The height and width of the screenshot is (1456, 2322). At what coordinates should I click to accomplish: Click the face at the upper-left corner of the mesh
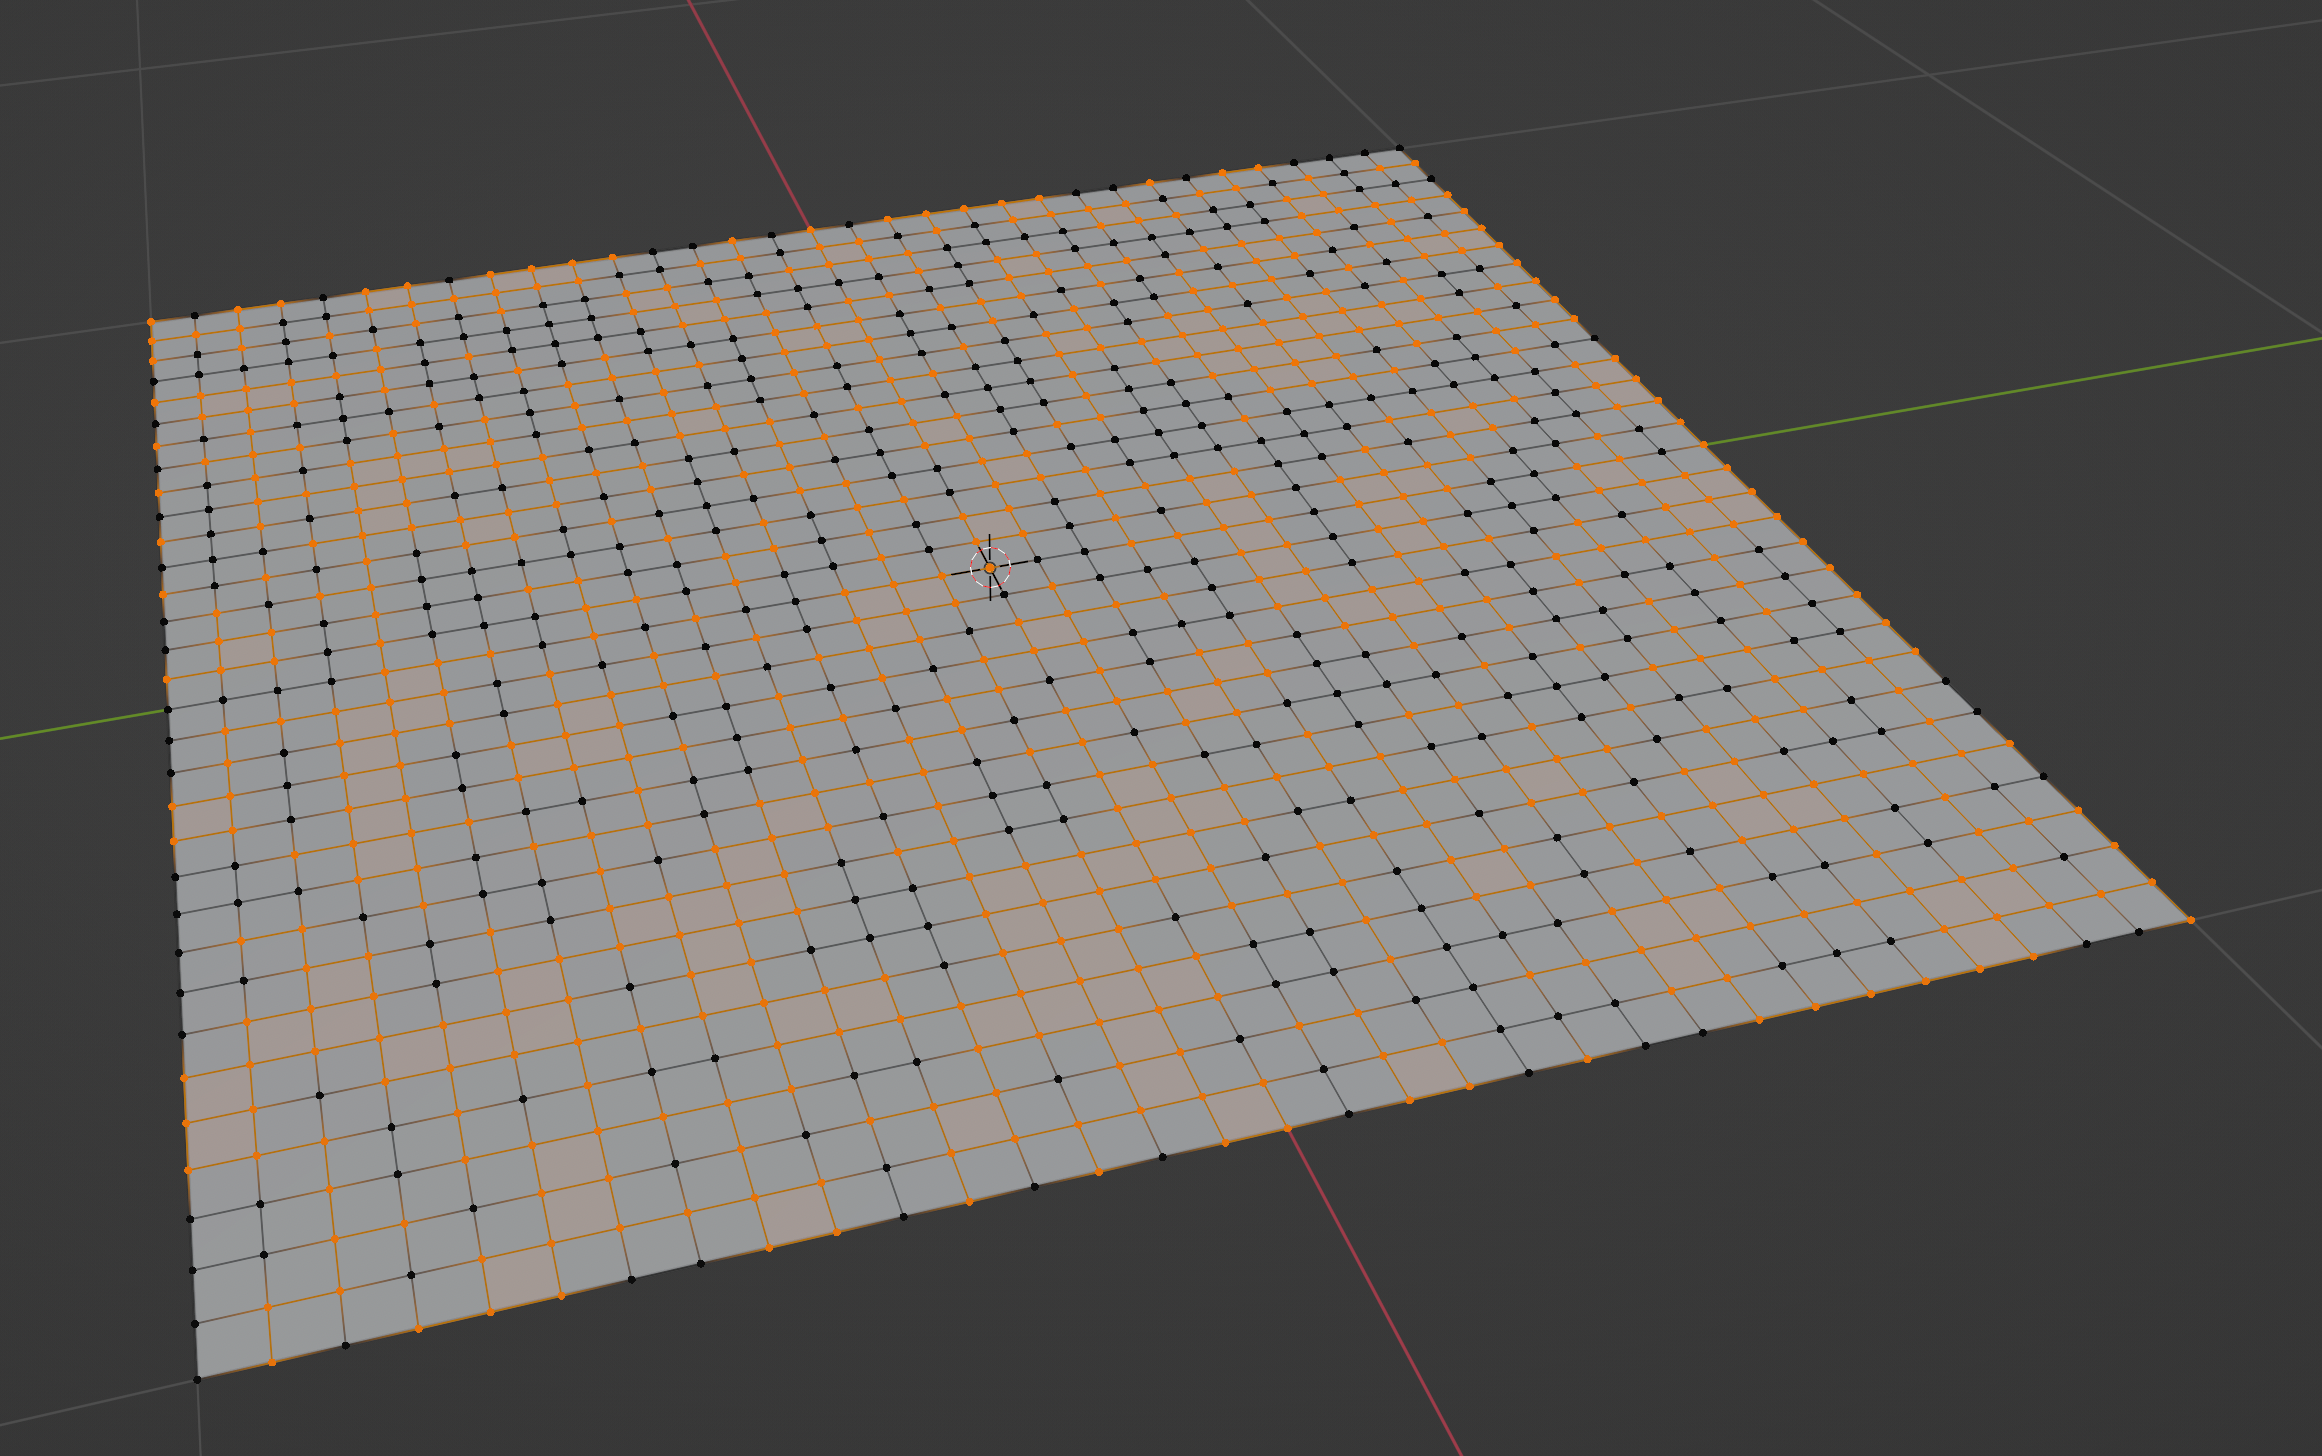[174, 328]
